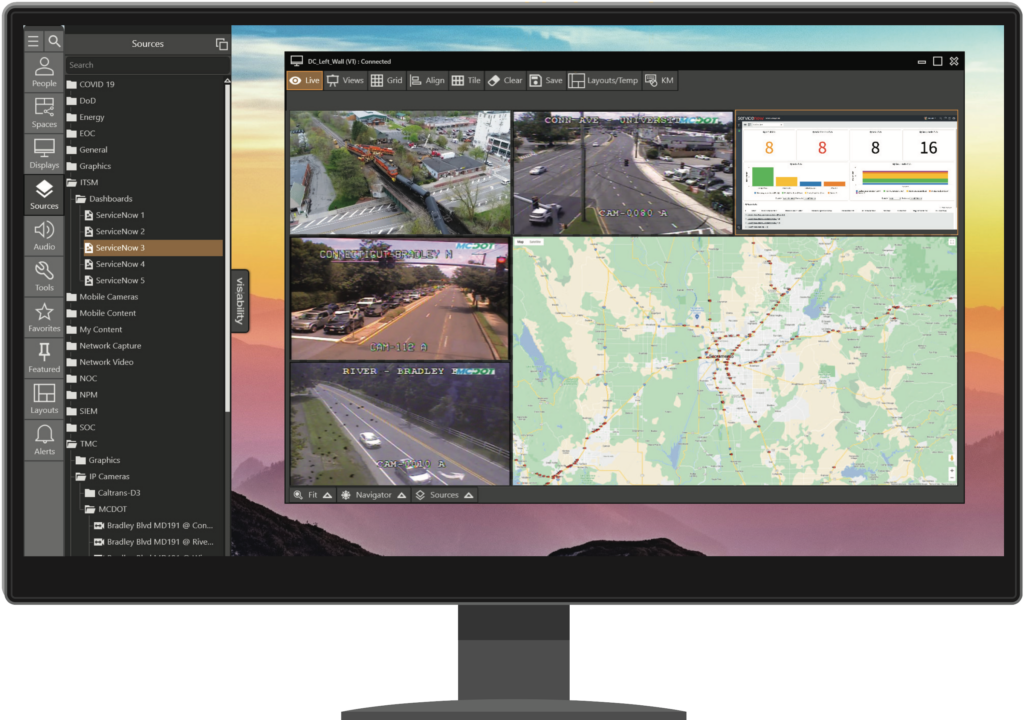Screen dimensions: 1024x720
Task: Click the Save button
Action: tap(546, 81)
